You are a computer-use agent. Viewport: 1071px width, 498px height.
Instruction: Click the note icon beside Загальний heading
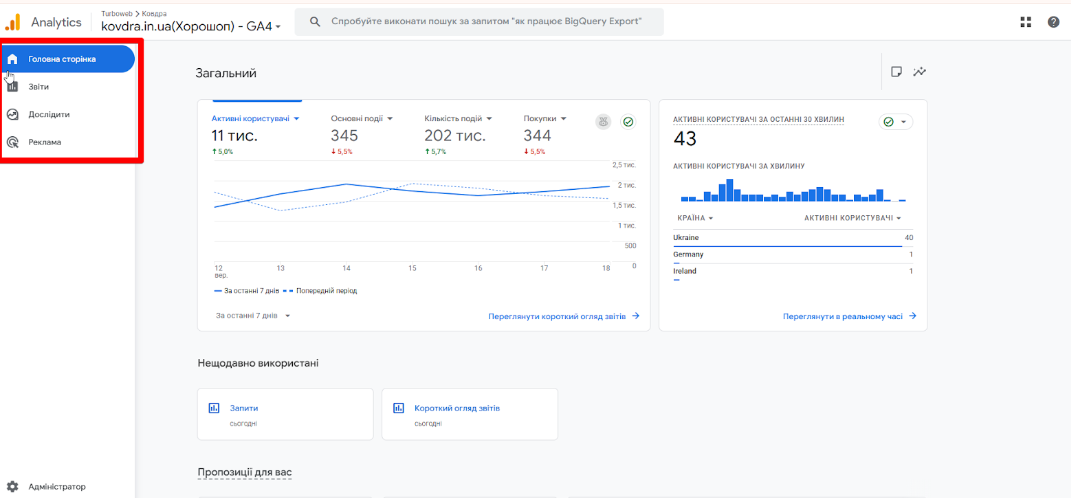pyautogui.click(x=896, y=72)
